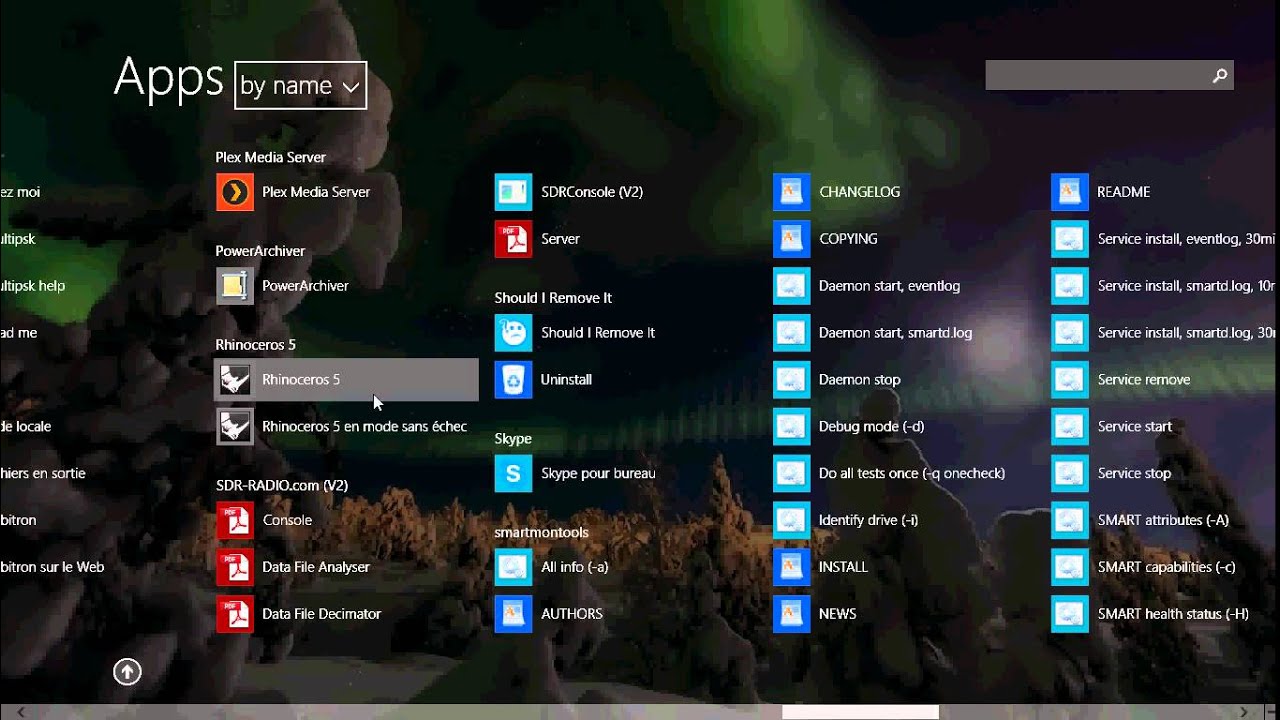Select the Rhinoceros 5 group header
The width and height of the screenshot is (1280, 720).
pyautogui.click(x=256, y=345)
